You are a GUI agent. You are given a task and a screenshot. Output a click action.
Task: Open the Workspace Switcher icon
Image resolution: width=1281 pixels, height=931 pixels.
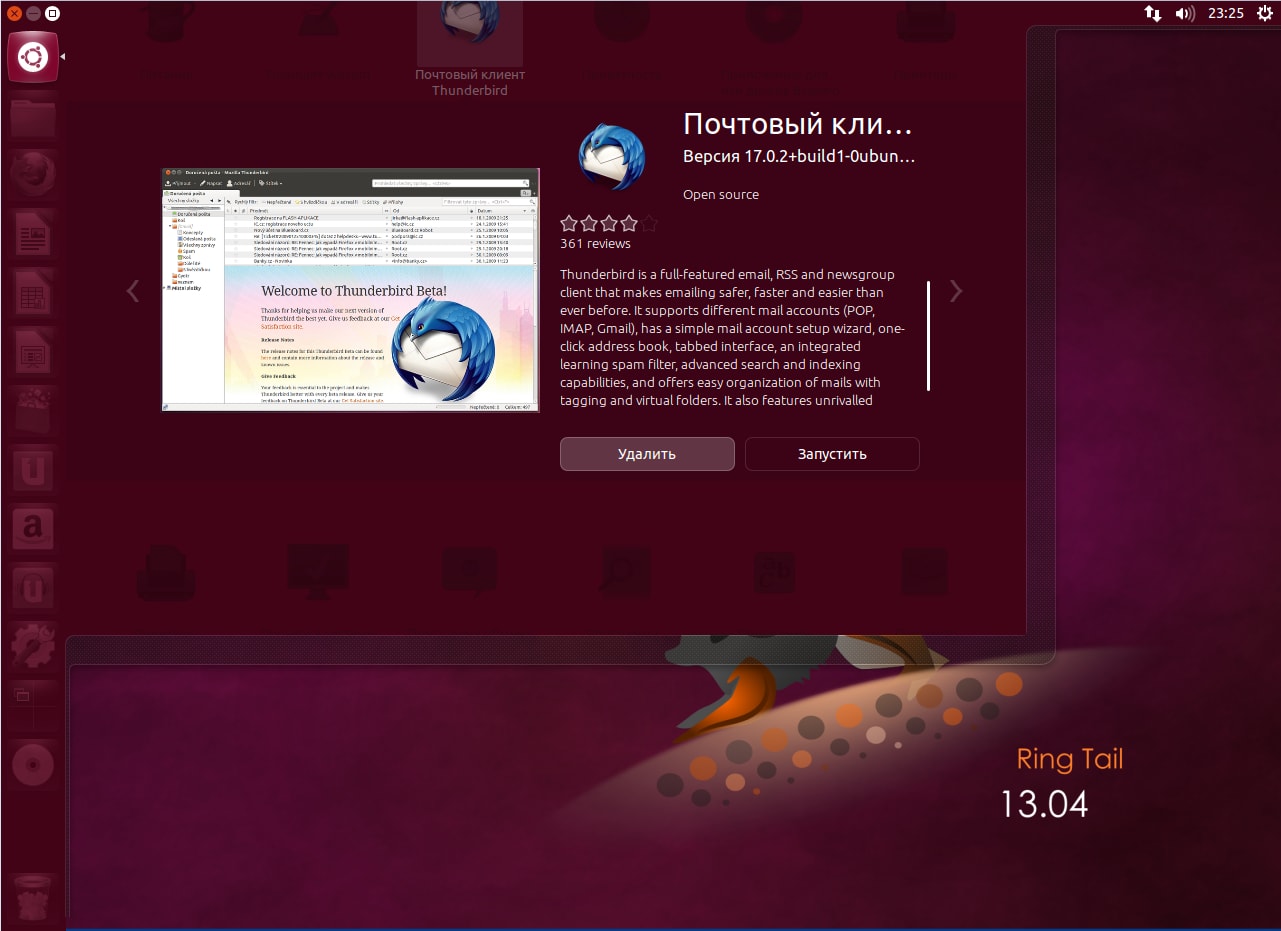pos(32,706)
